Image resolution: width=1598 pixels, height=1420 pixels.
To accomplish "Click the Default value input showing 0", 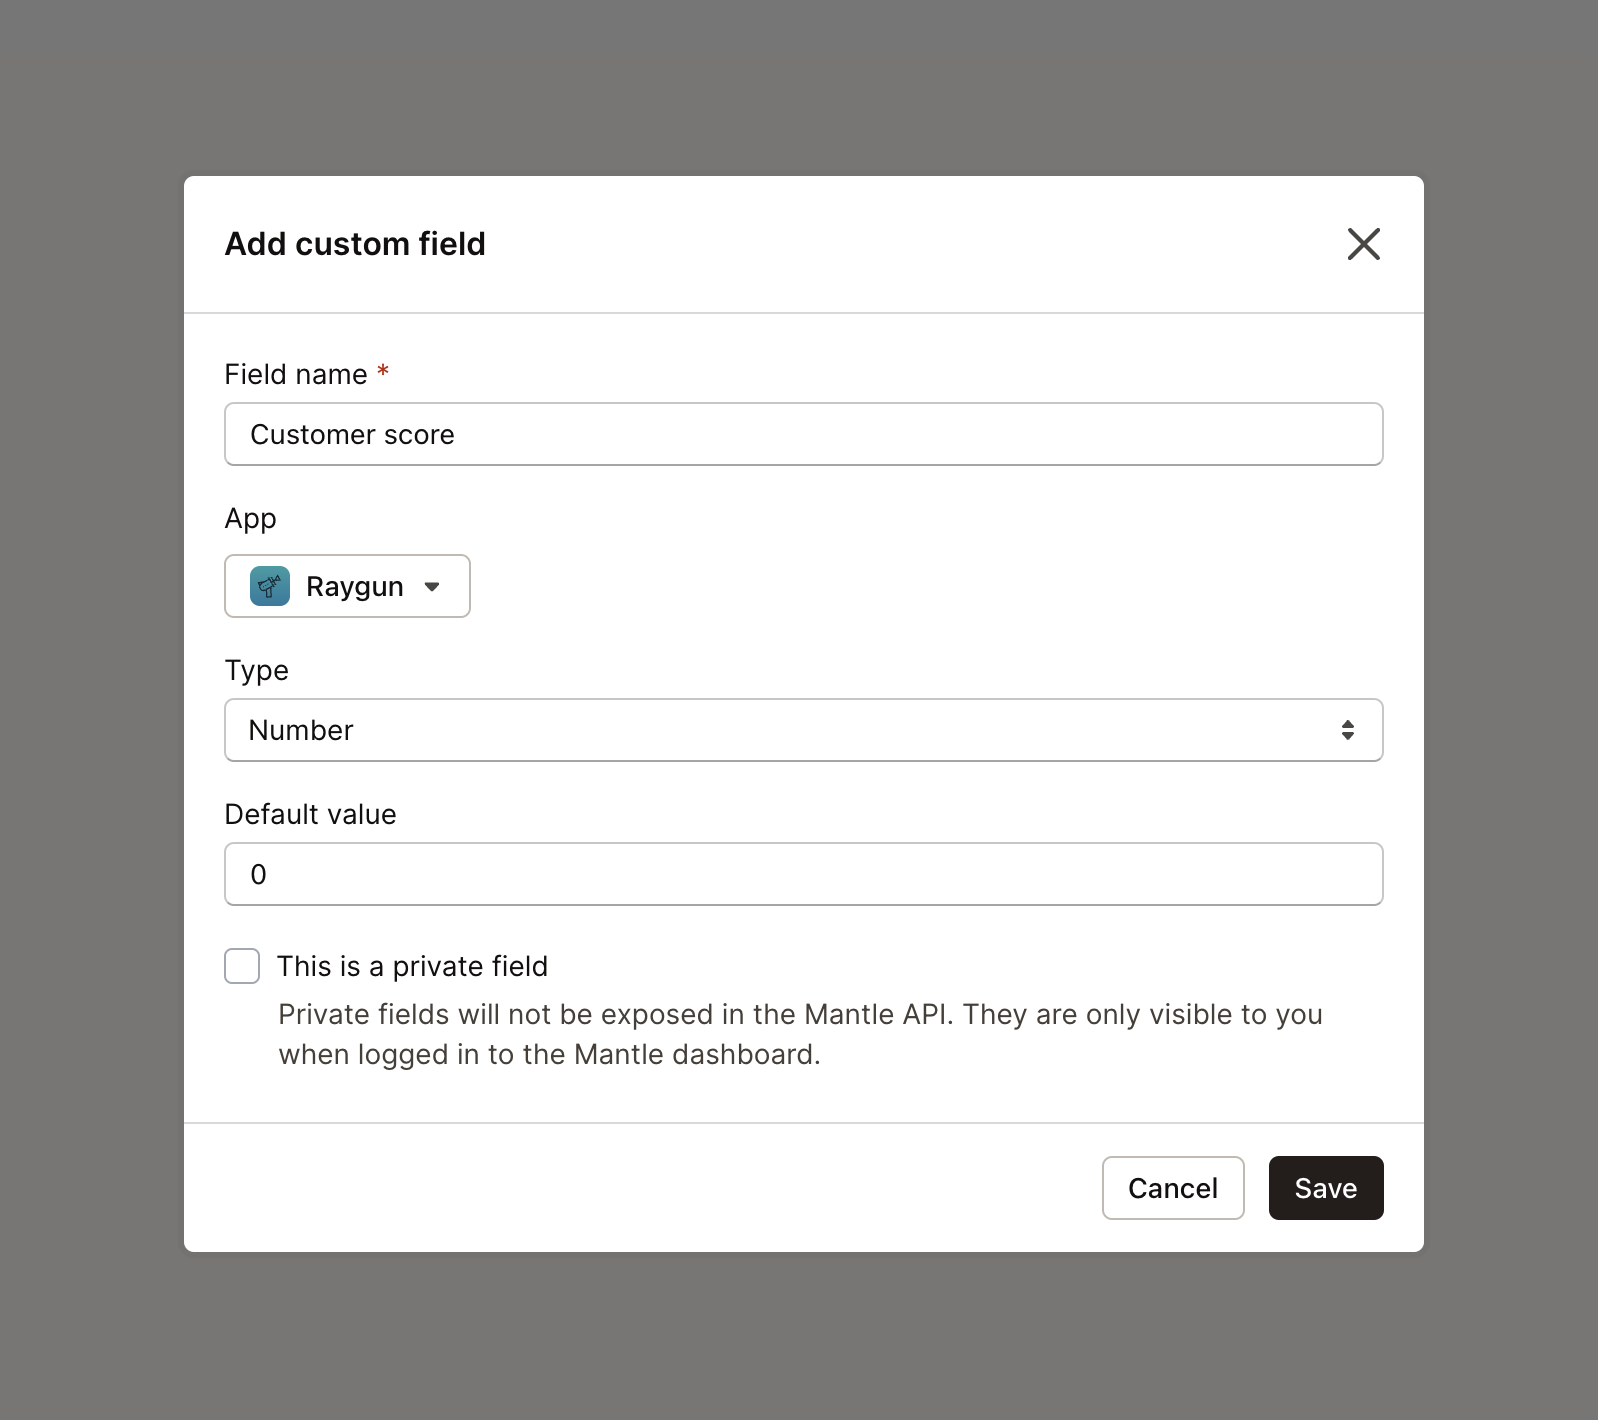I will pos(803,874).
